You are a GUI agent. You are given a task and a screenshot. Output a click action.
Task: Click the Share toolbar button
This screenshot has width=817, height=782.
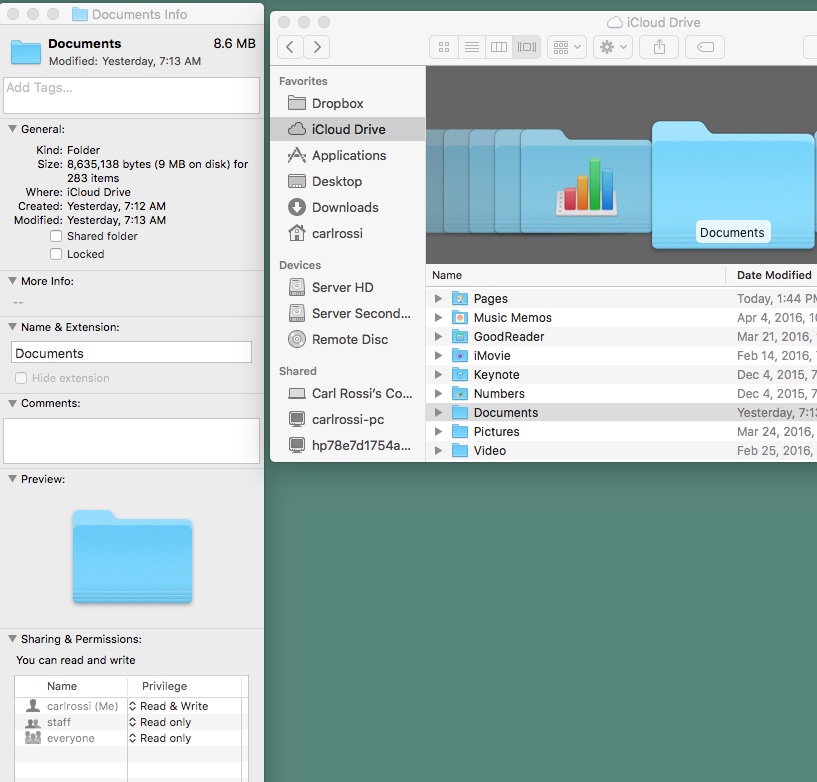[659, 47]
